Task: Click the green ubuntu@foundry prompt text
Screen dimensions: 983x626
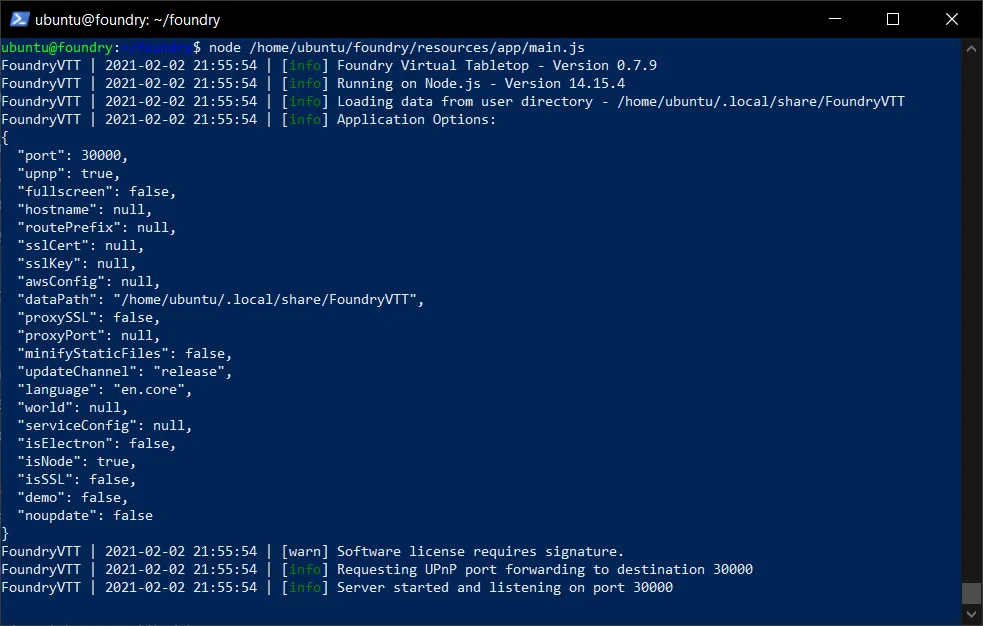Action: (55, 46)
